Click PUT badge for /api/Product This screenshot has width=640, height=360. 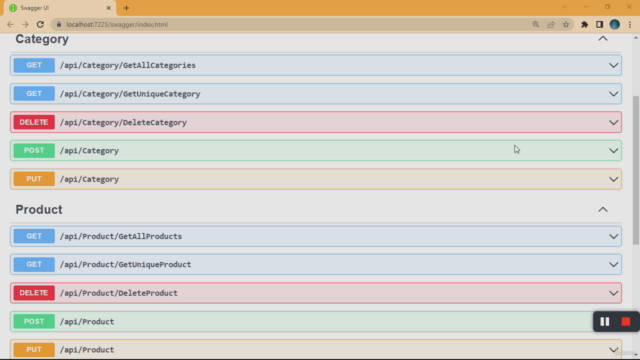pyautogui.click(x=34, y=350)
